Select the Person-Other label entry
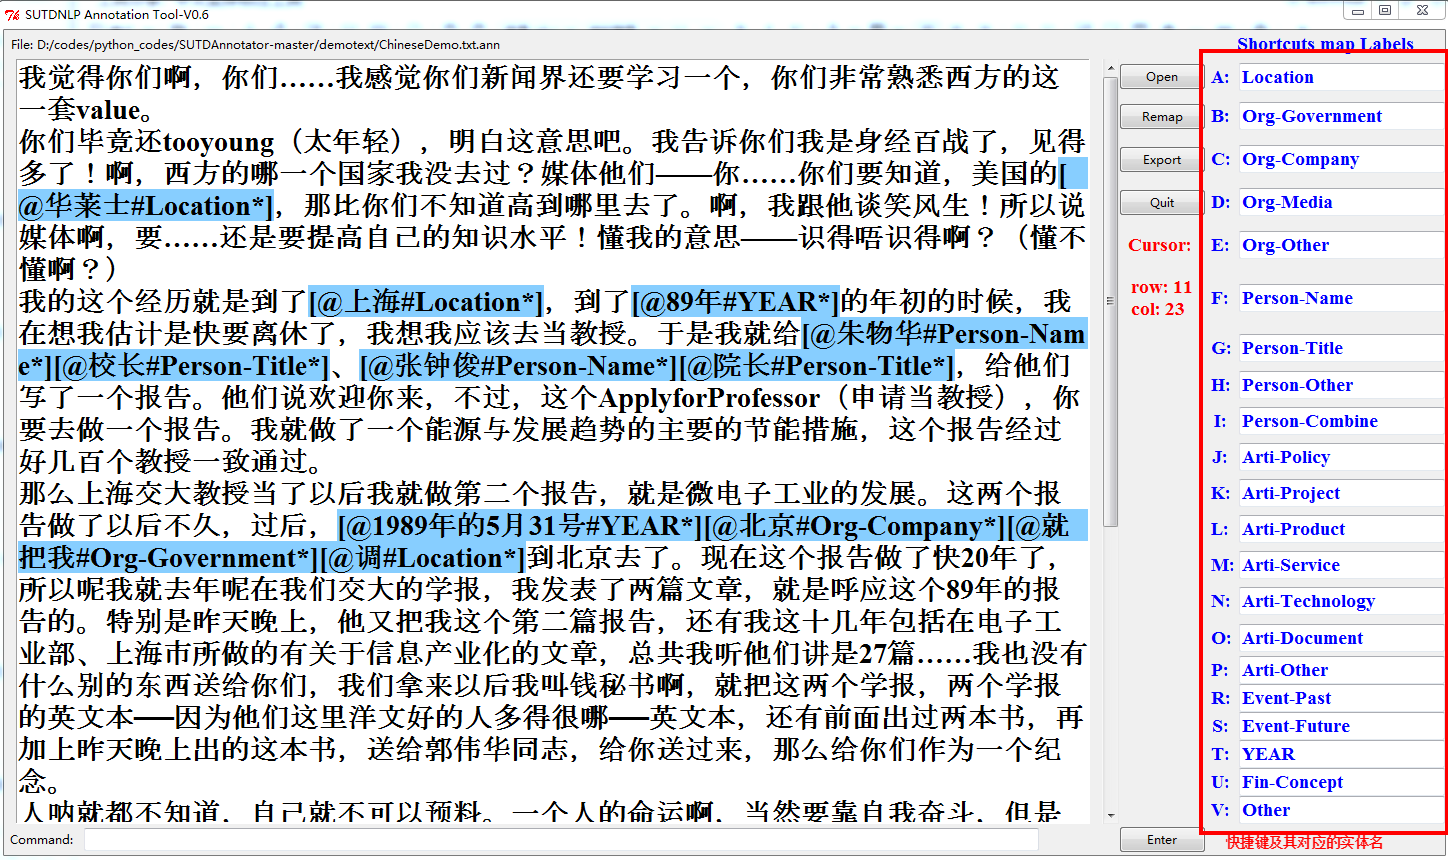This screenshot has height=860, width=1448. tap(1342, 386)
